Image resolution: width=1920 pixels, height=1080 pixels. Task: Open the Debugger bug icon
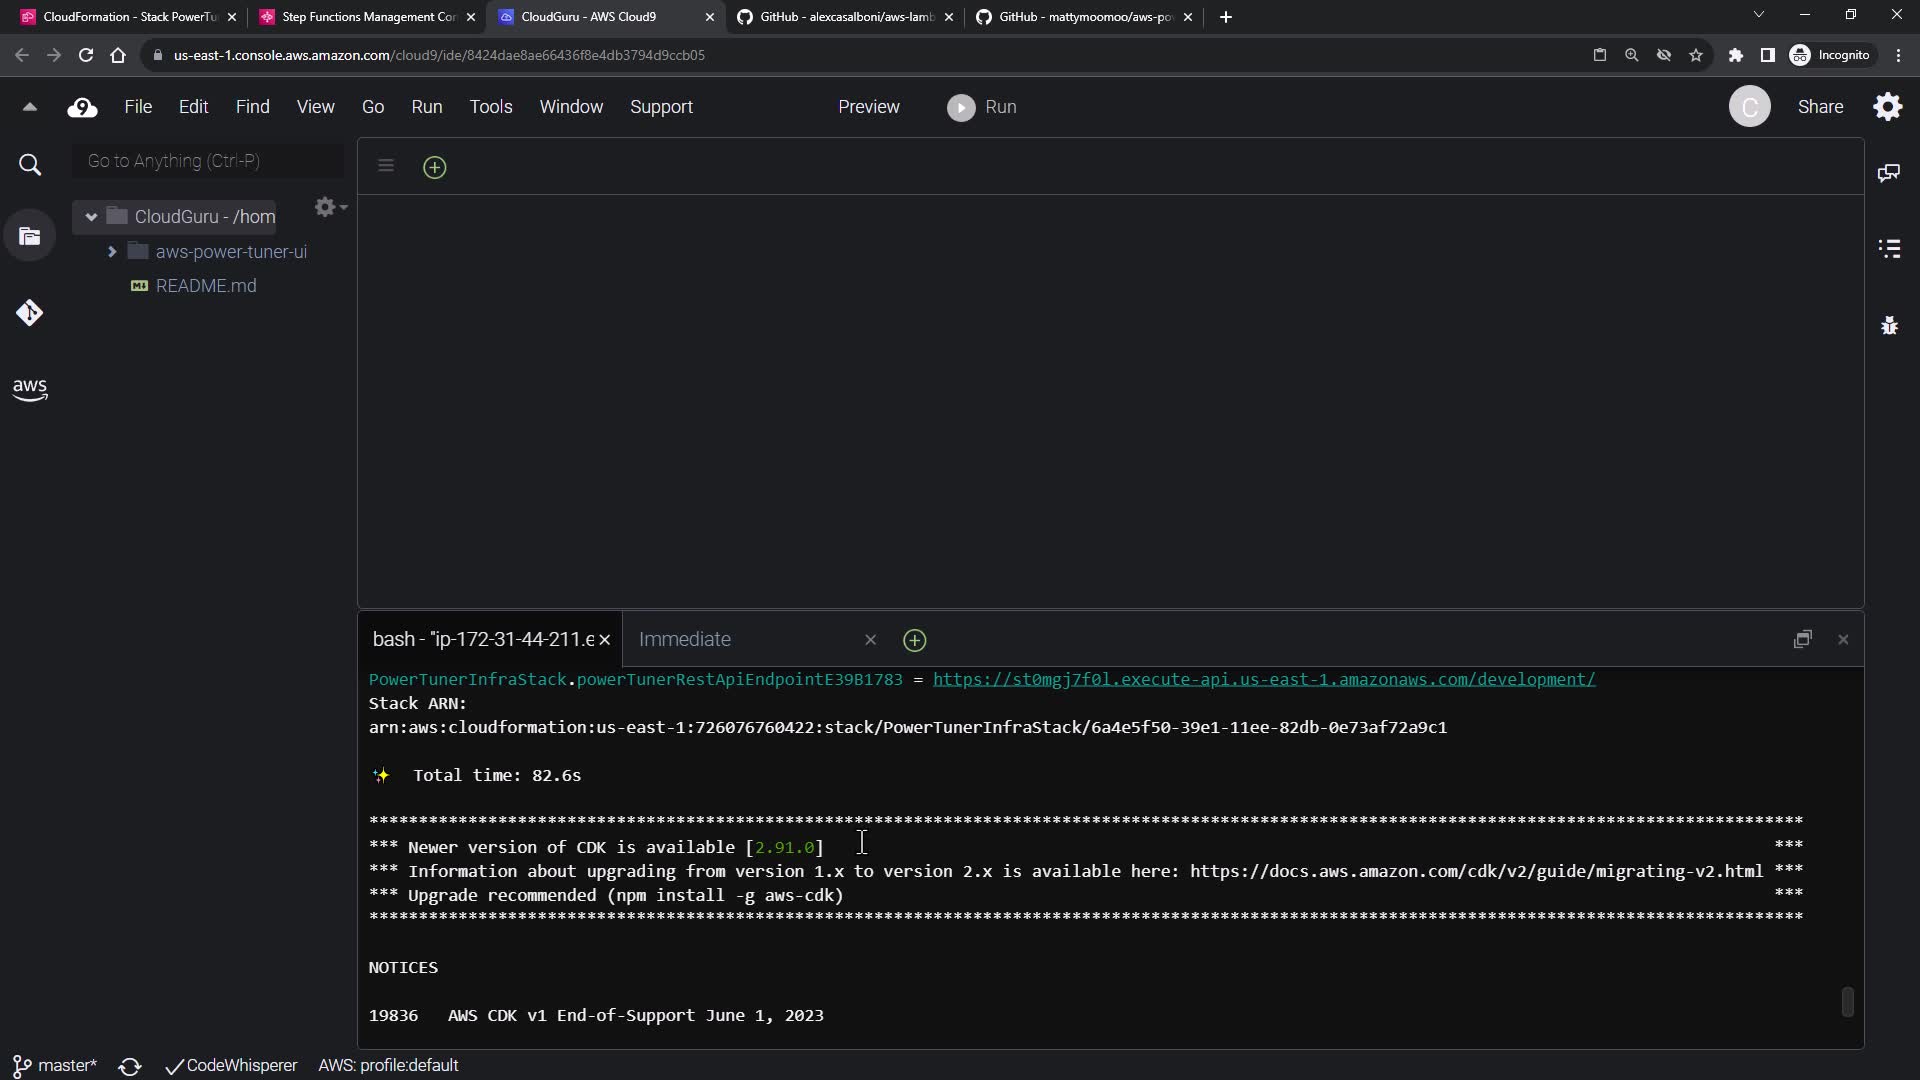[1888, 325]
